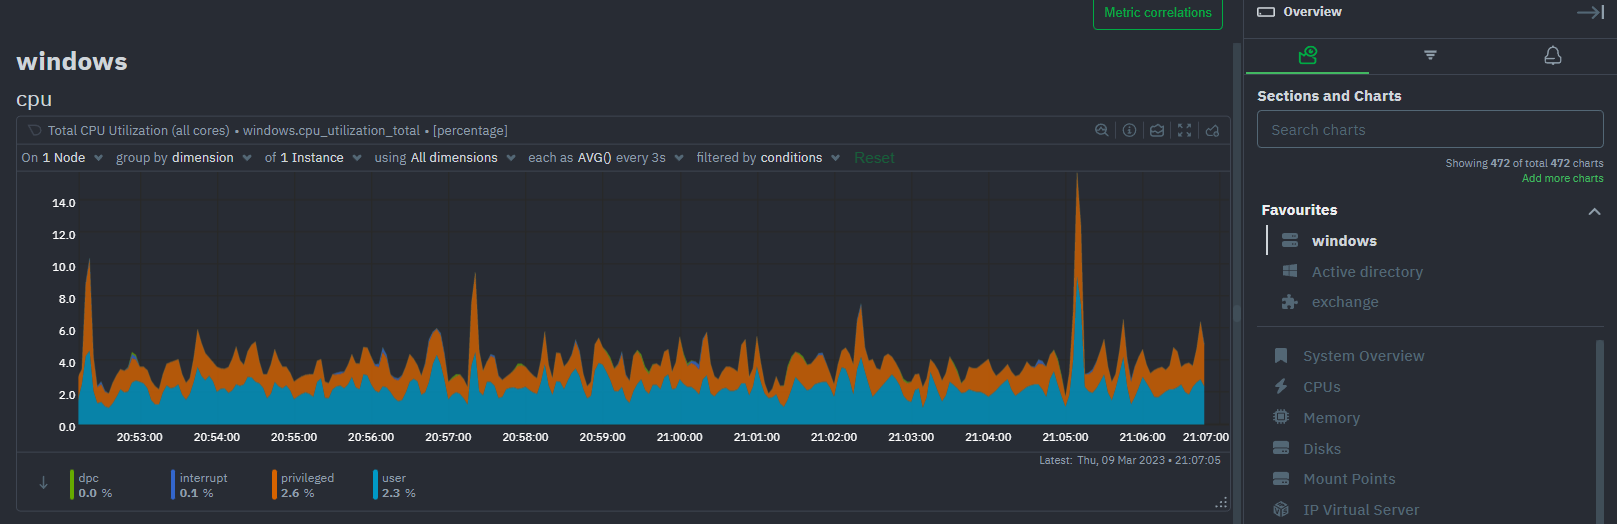Open the filter funnel tab in sidebar

coord(1430,56)
